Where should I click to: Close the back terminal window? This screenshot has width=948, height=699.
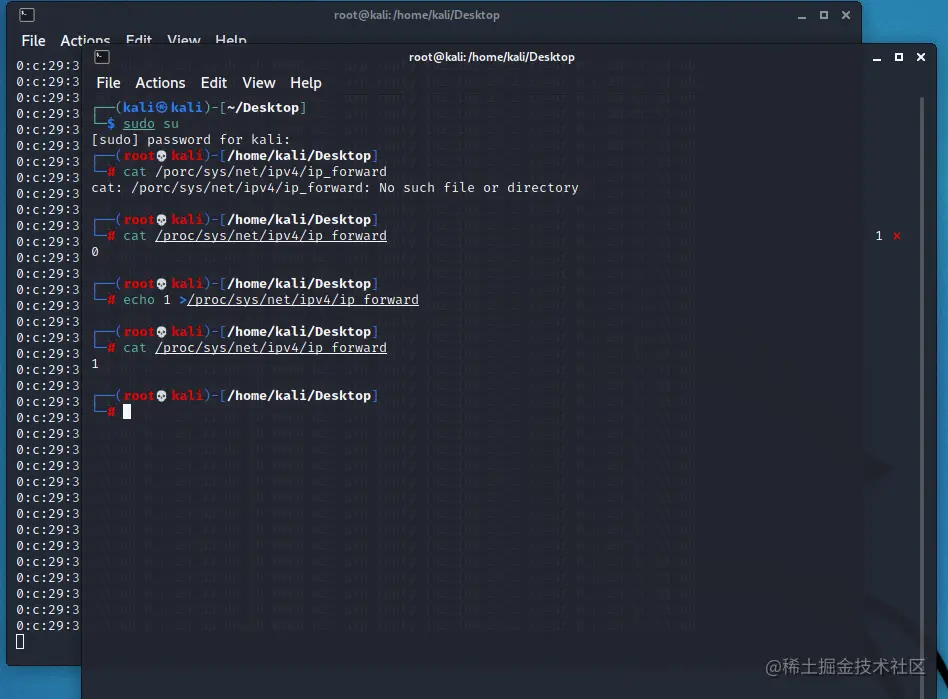coord(846,15)
